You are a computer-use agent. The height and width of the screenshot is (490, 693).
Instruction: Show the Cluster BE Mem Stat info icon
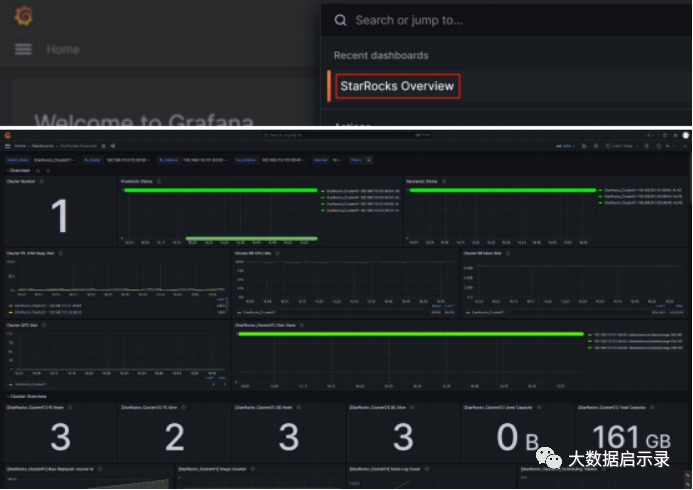click(508, 253)
